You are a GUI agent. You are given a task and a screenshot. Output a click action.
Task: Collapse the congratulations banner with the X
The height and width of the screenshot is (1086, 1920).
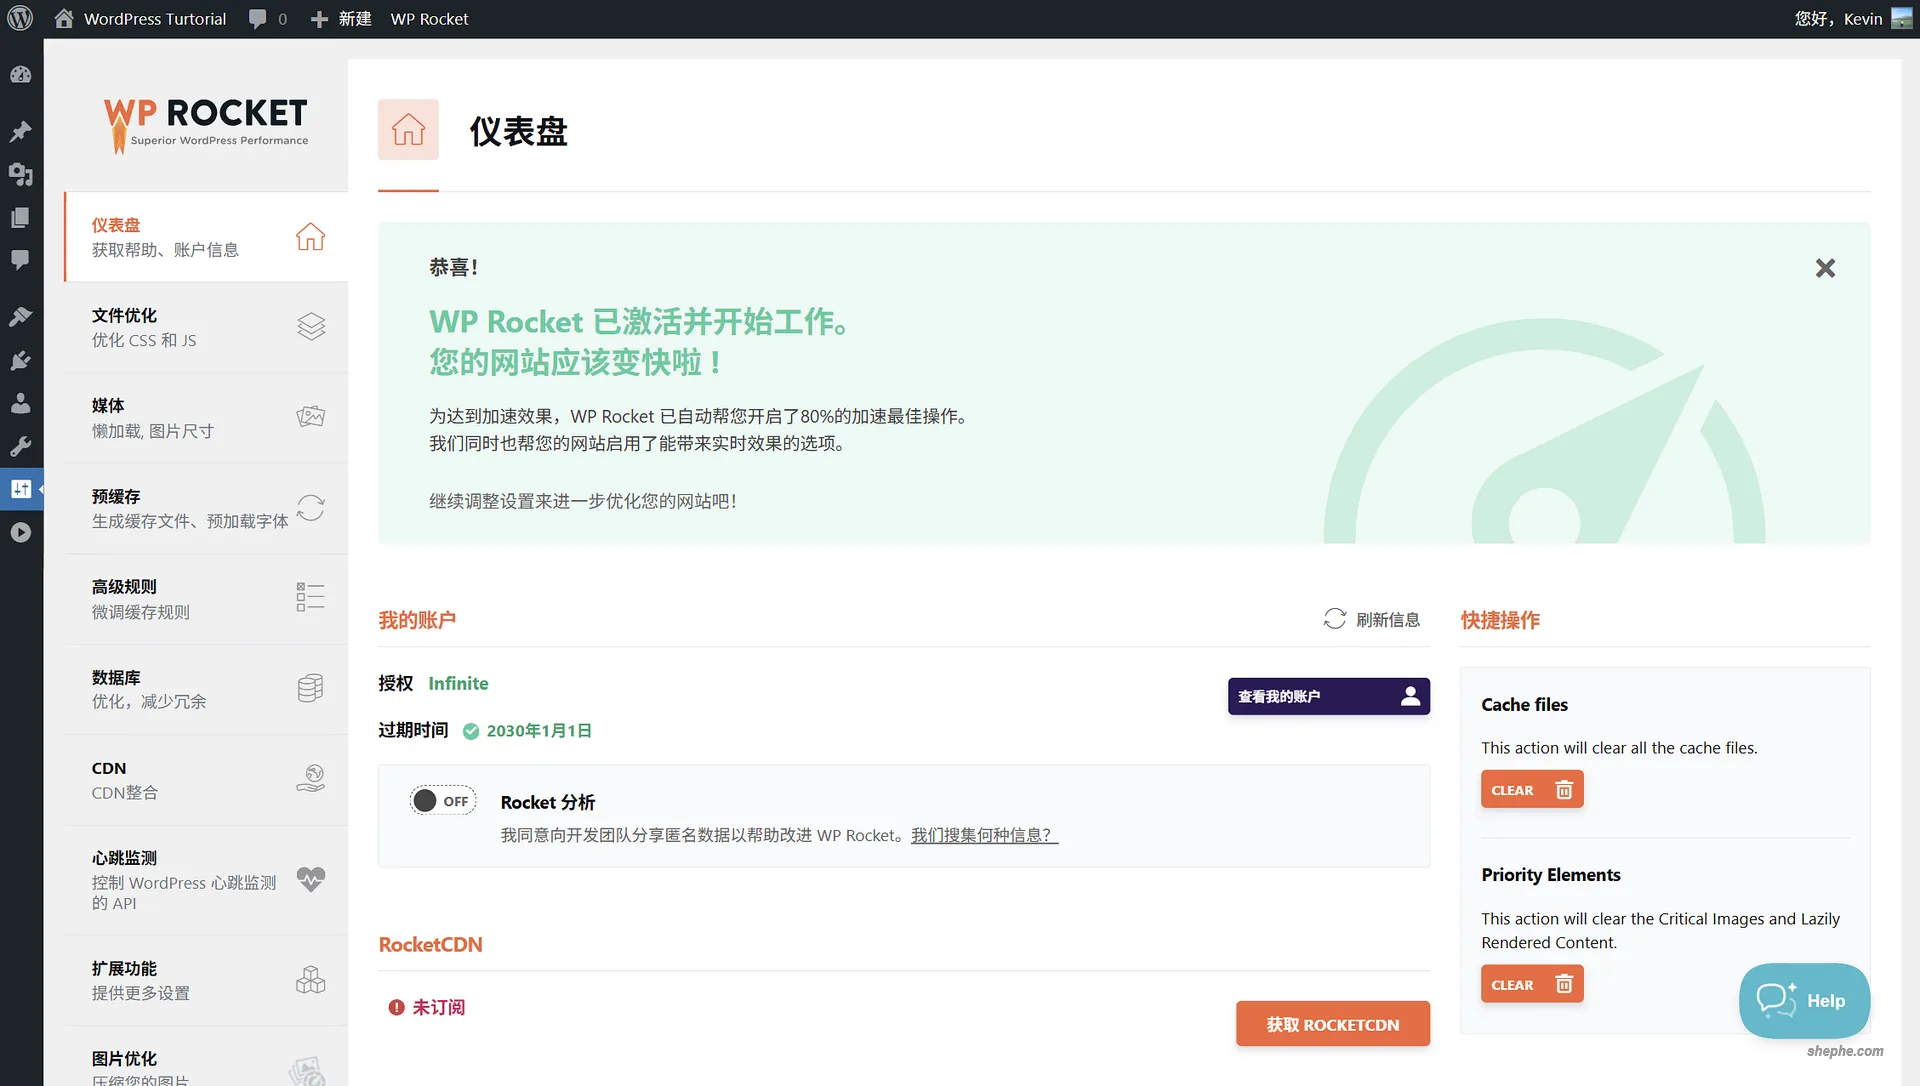coord(1824,268)
